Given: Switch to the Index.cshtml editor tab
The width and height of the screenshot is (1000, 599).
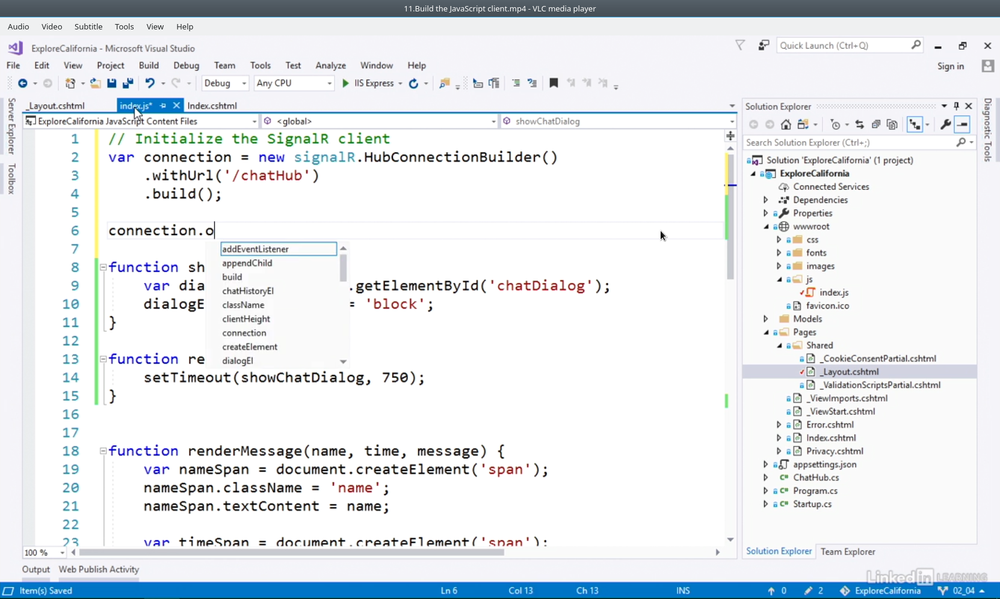Looking at the screenshot, I should coord(212,106).
